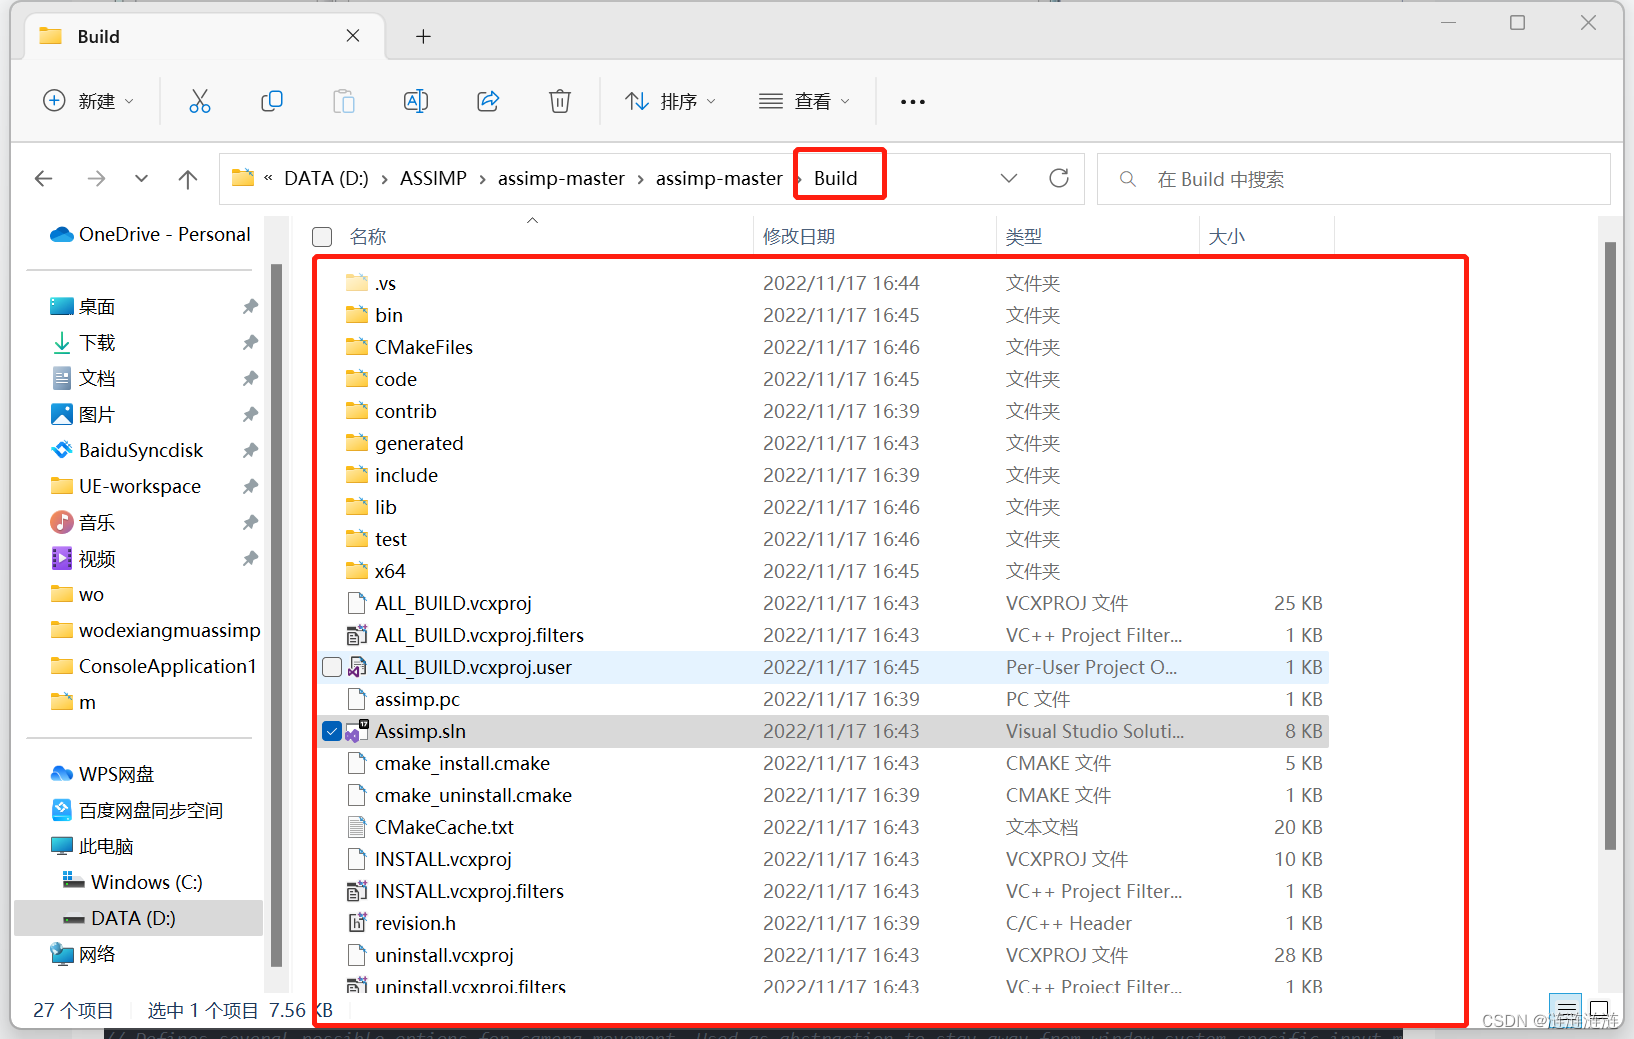
Task: Add a new tab with plus button
Action: pos(423,37)
